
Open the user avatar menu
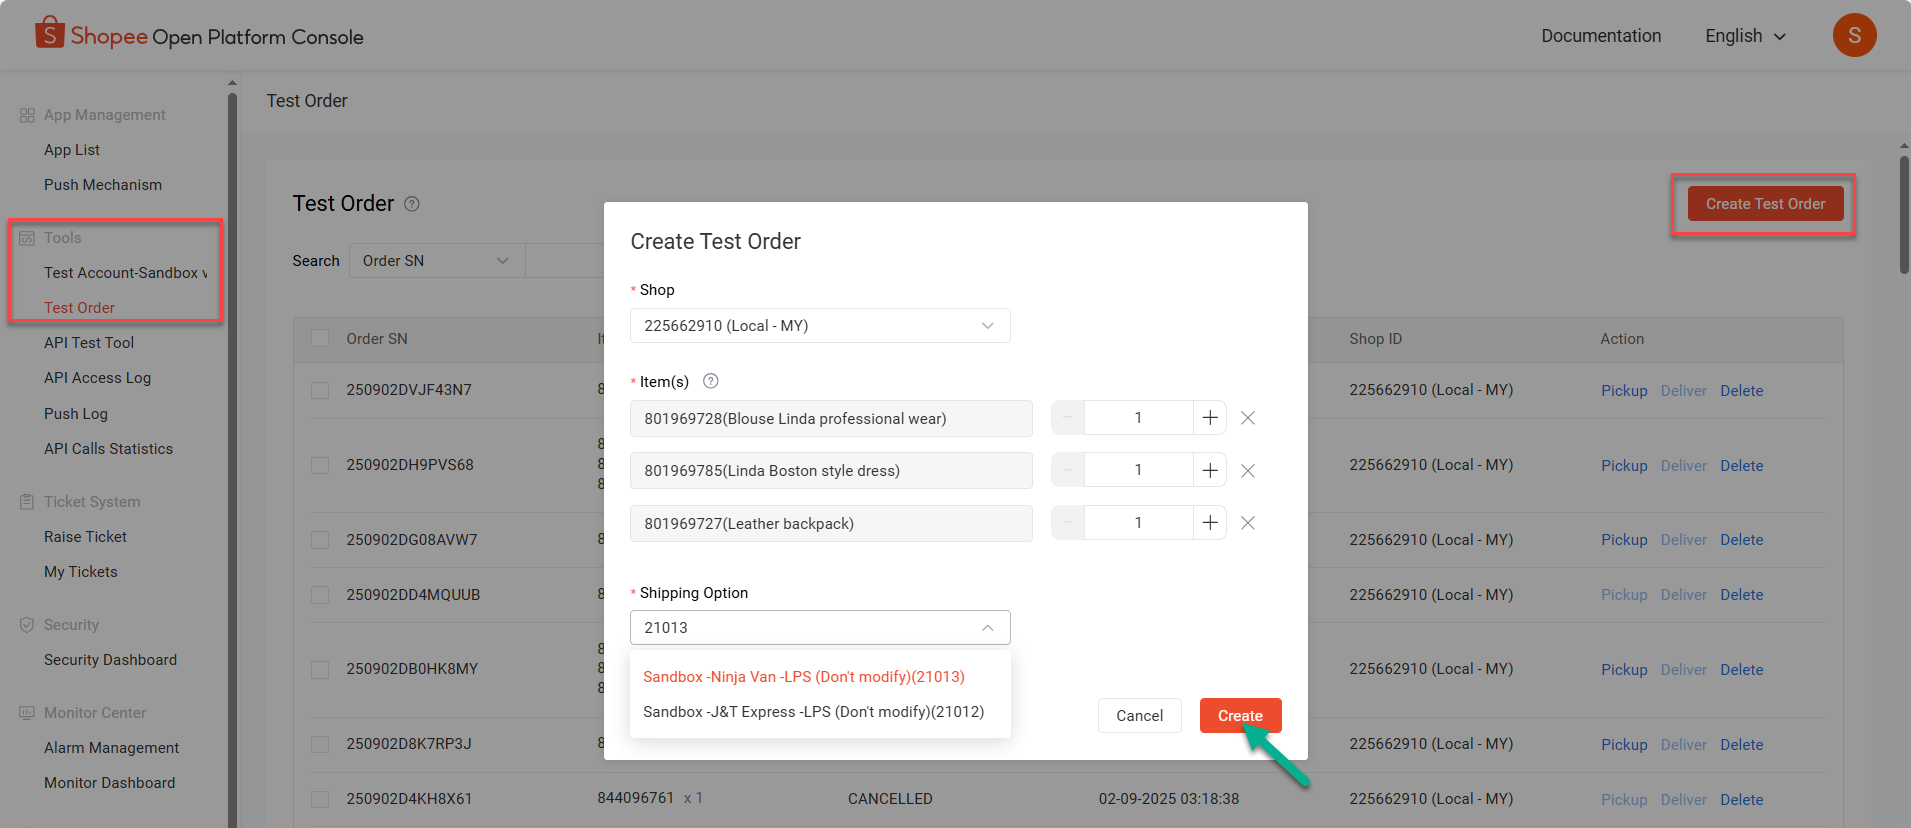click(x=1853, y=36)
